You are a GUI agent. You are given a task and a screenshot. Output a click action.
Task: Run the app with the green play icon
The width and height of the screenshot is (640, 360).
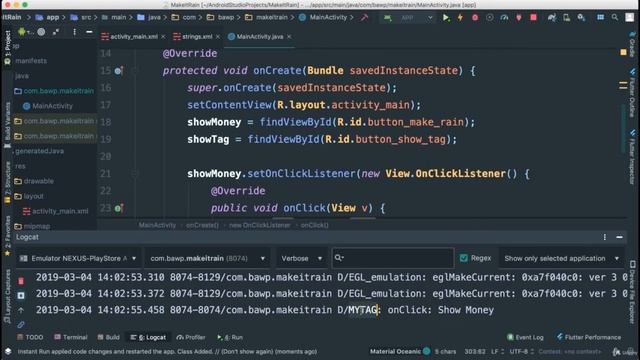pyautogui.click(x=446, y=18)
